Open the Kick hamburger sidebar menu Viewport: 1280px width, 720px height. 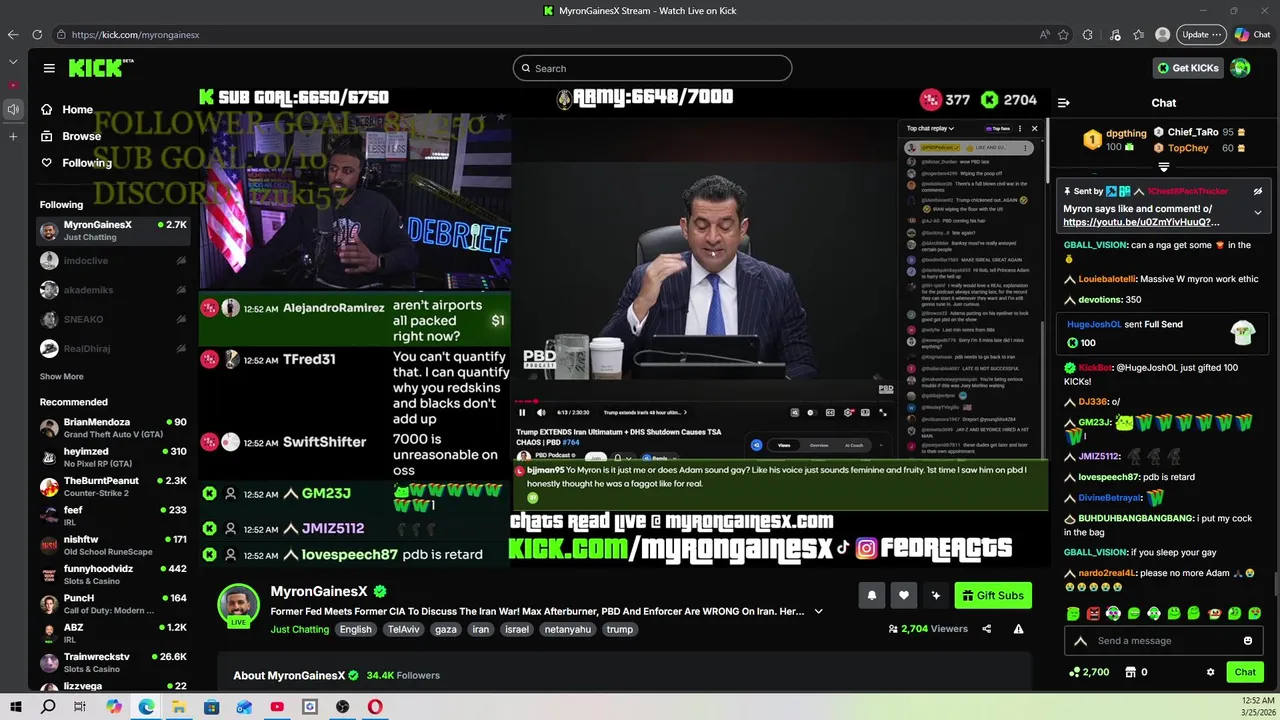tap(49, 68)
